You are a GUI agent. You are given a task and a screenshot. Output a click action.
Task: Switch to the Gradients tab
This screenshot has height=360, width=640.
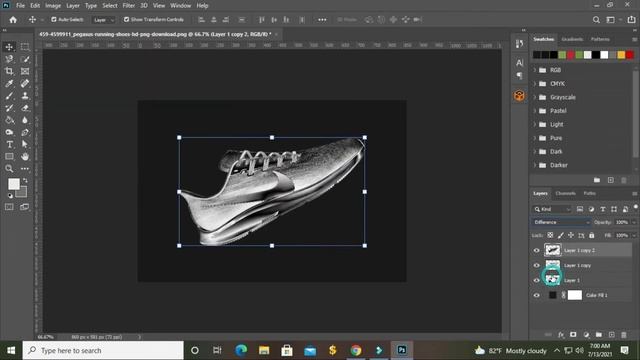(572, 39)
